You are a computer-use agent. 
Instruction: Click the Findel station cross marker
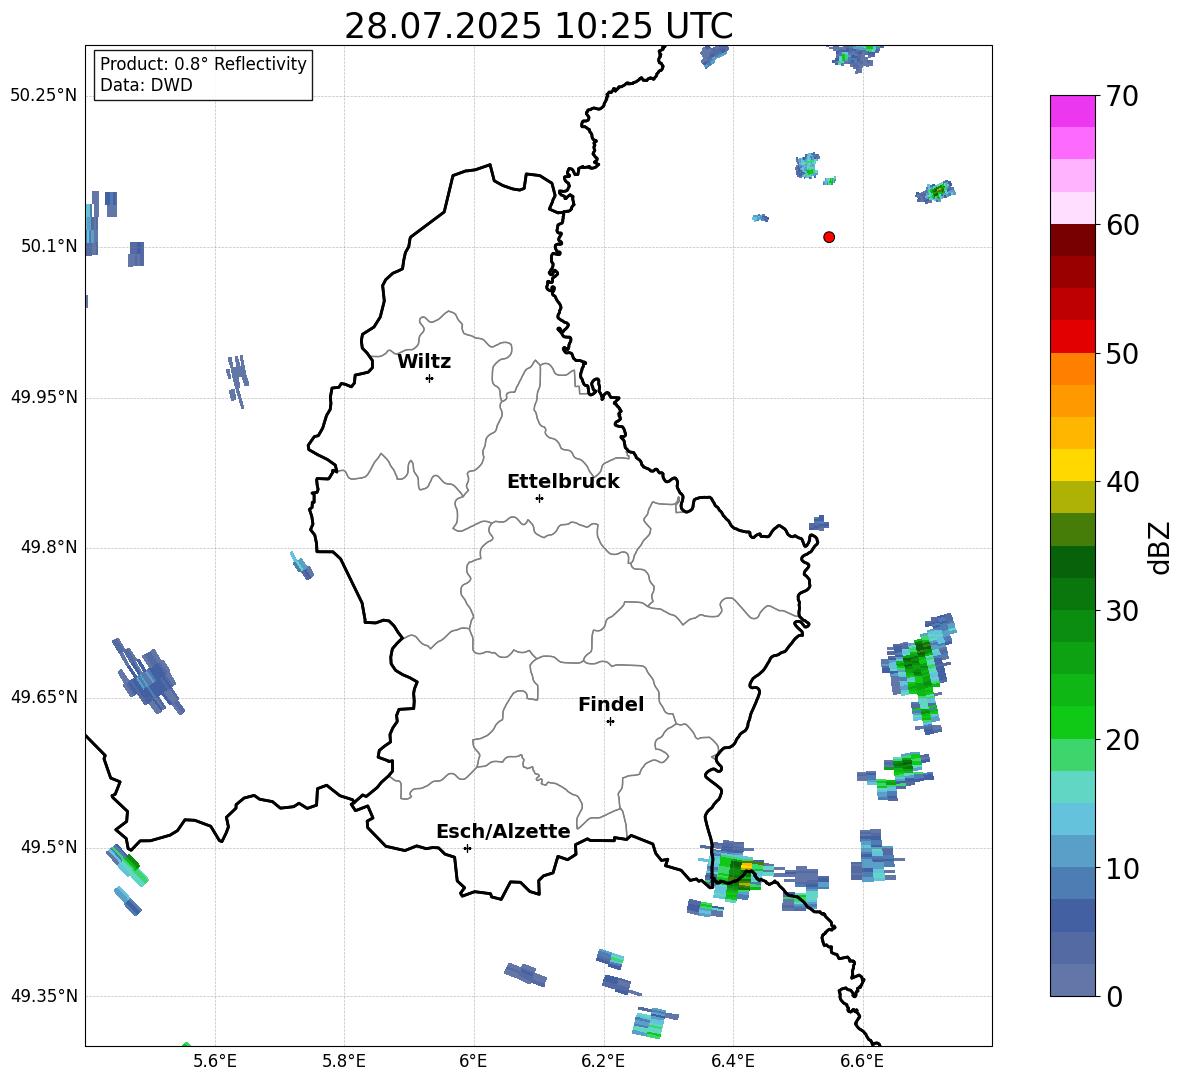point(610,722)
